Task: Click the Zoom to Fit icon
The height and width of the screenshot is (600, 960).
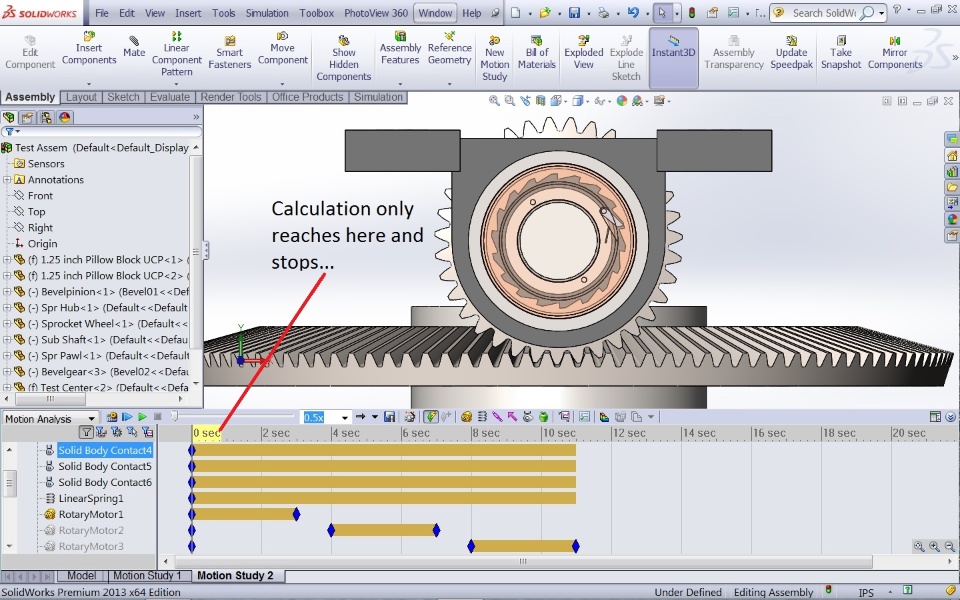Action: [493, 100]
